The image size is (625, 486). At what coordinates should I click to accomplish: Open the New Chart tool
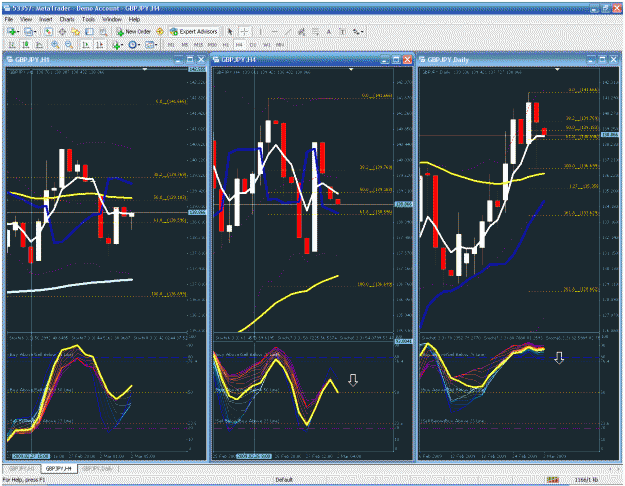(x=11, y=31)
